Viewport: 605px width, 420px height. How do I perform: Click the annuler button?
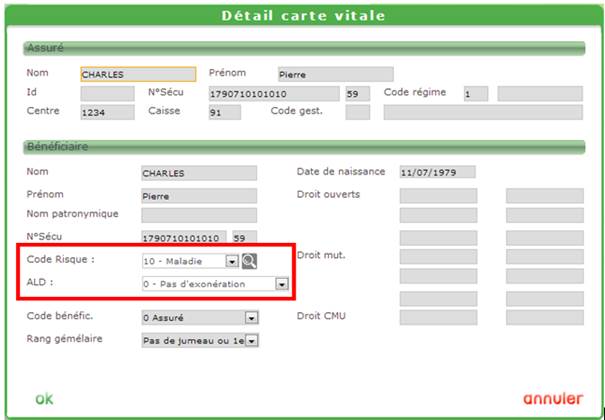point(553,398)
